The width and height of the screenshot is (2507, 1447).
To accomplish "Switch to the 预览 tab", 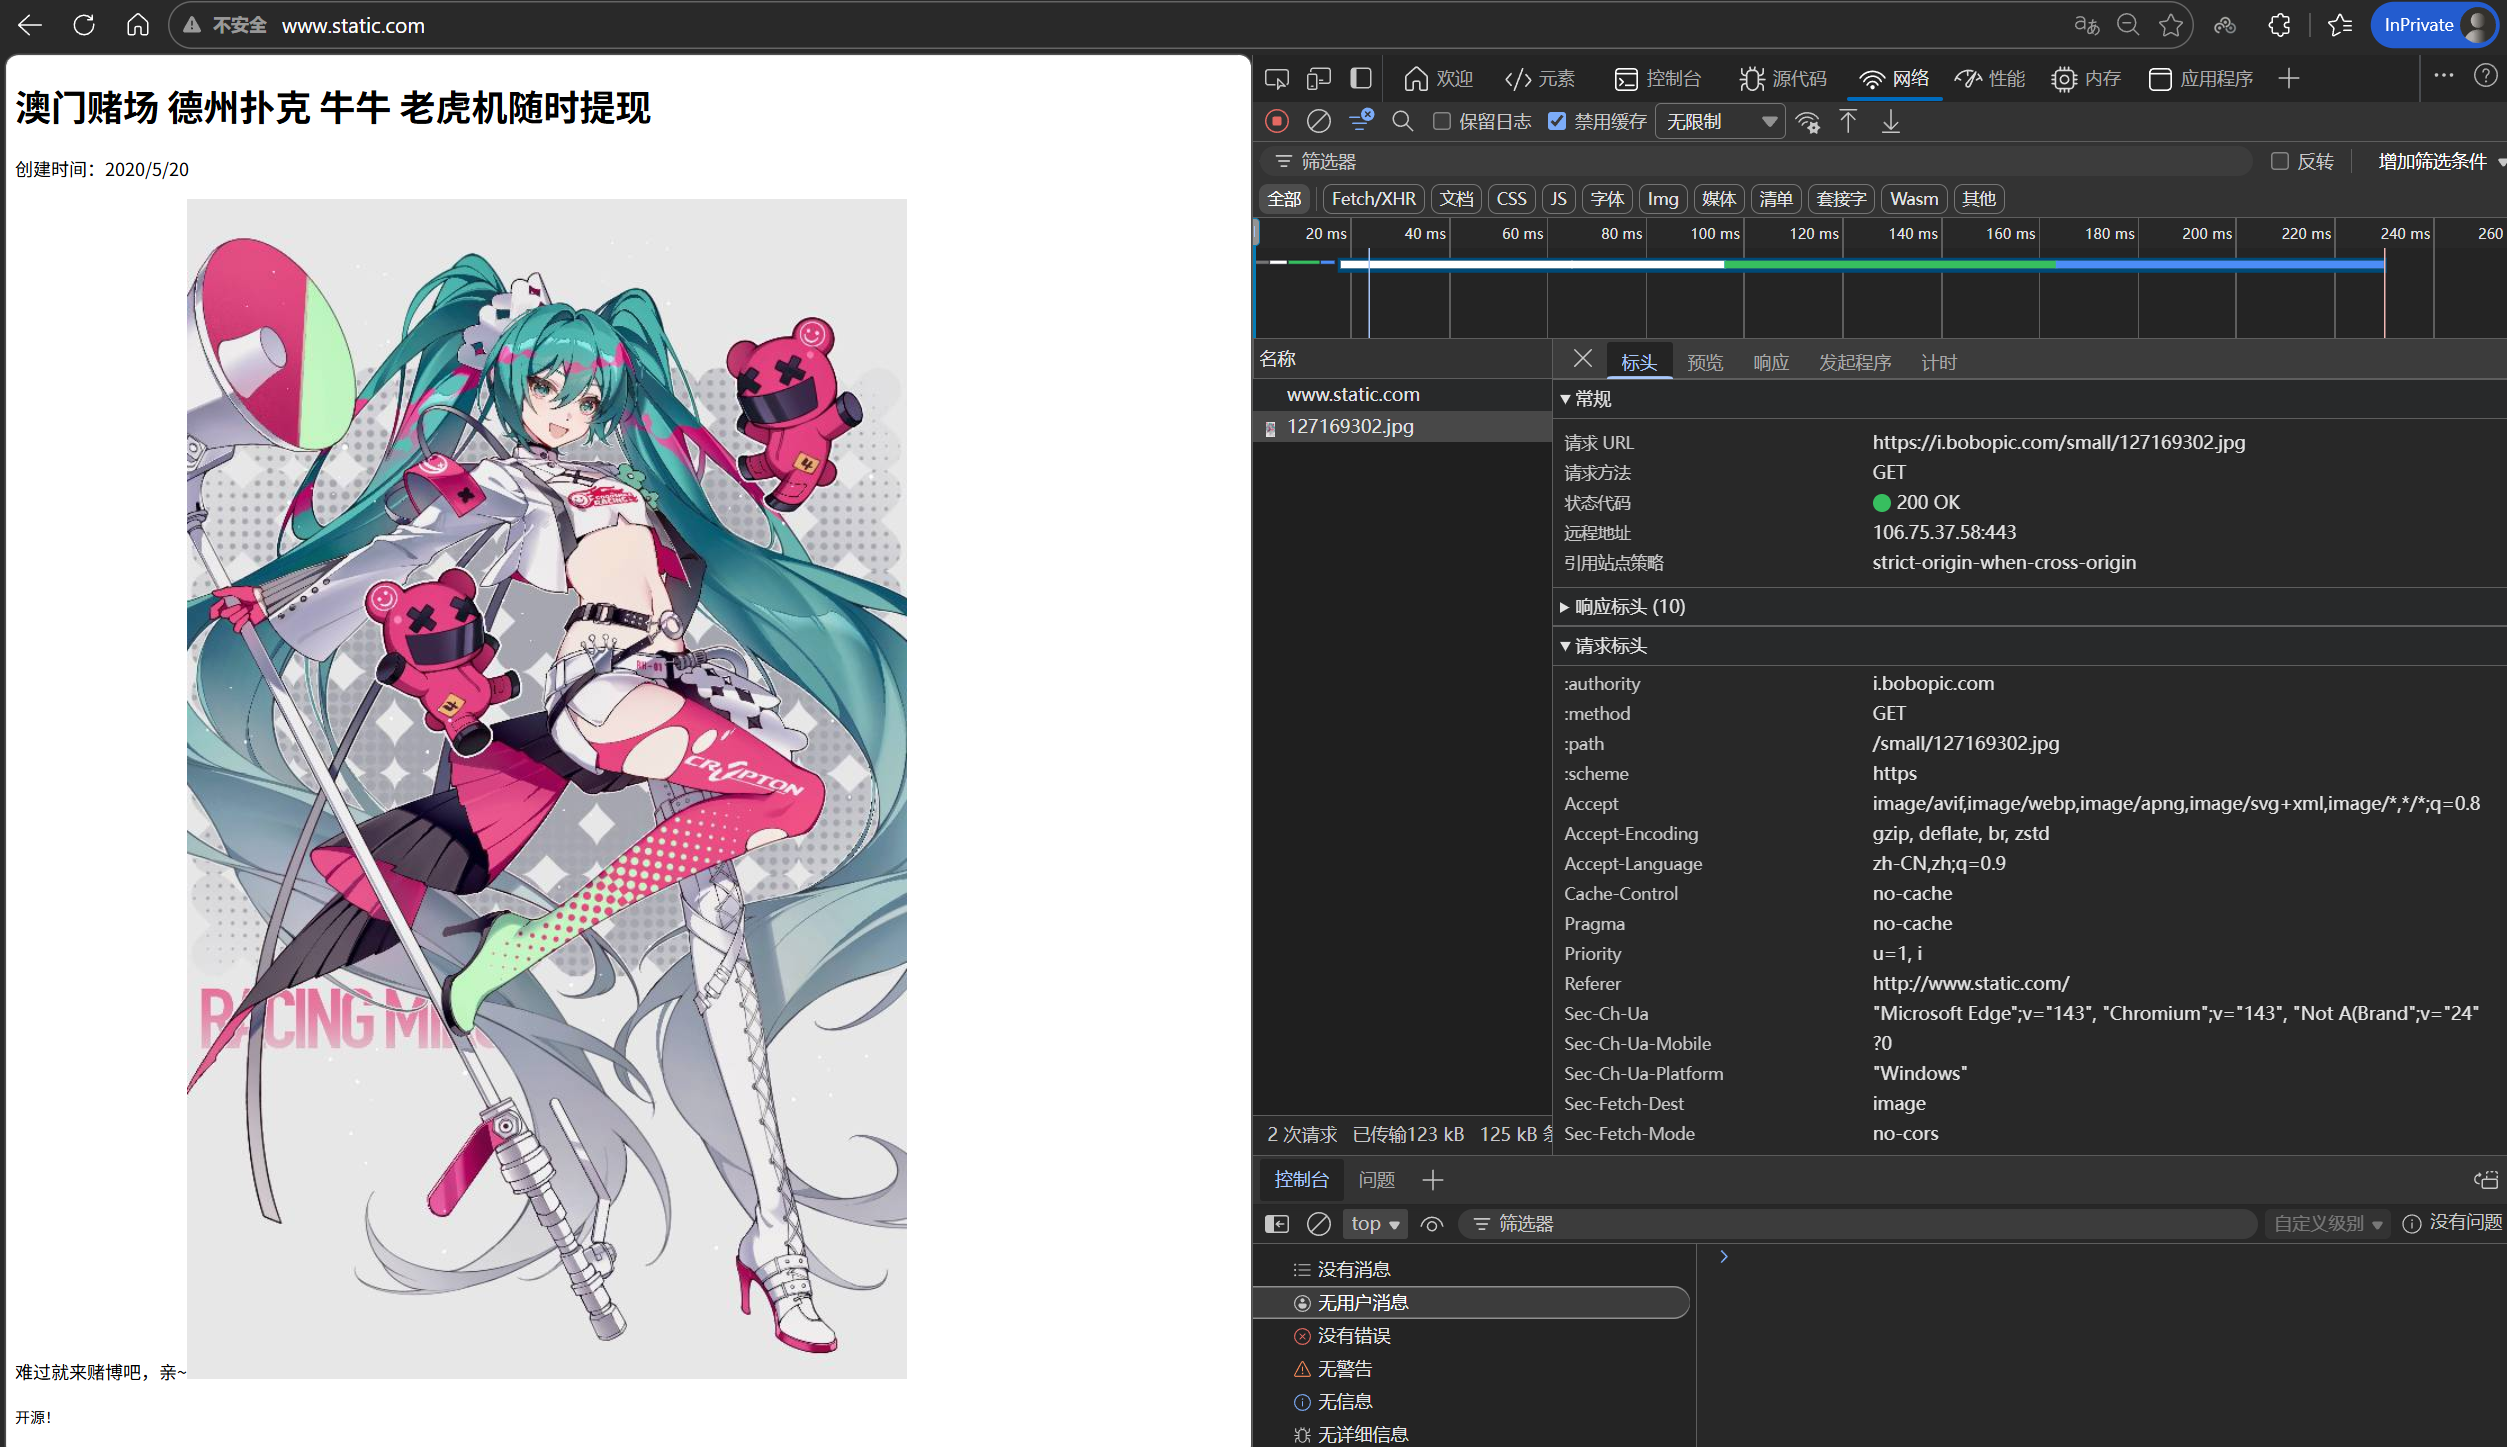I will (x=1704, y=363).
